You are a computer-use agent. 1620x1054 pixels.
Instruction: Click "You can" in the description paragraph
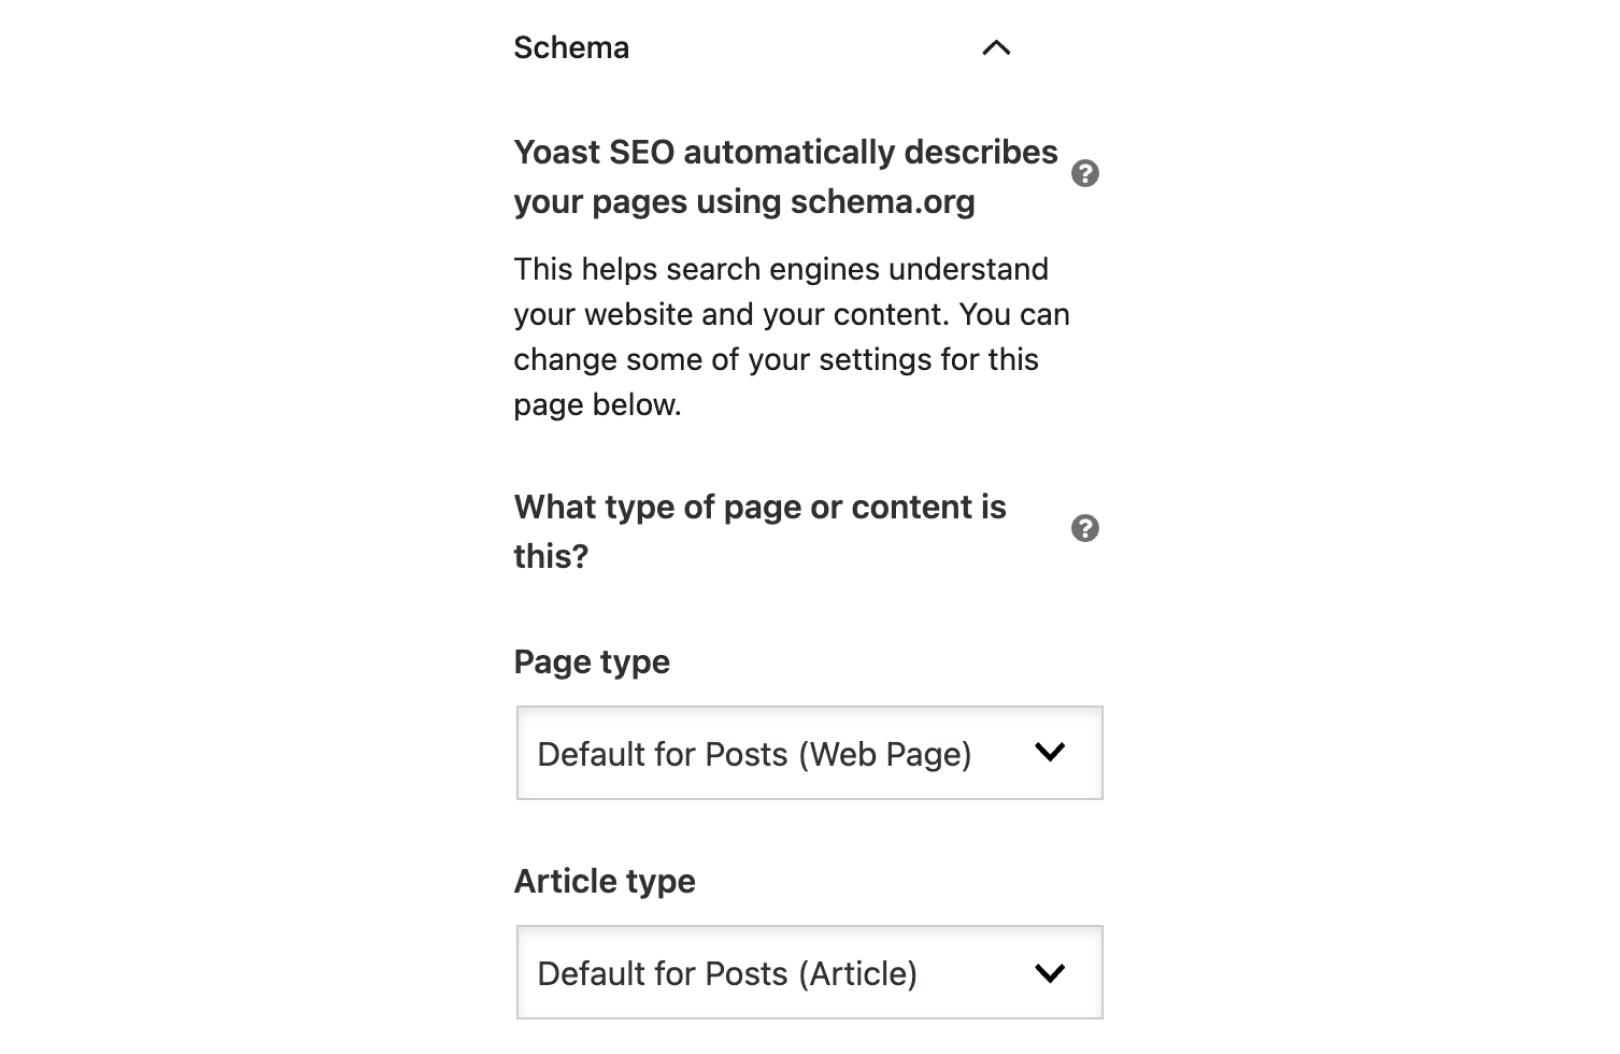point(1014,315)
